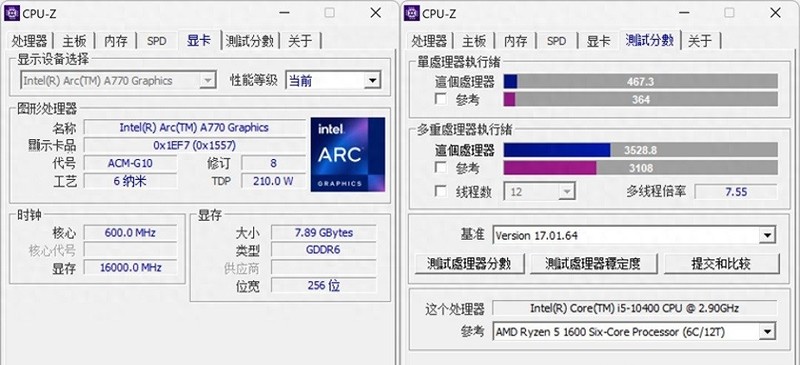Click the TDP value 210.0 W

pos(273,181)
